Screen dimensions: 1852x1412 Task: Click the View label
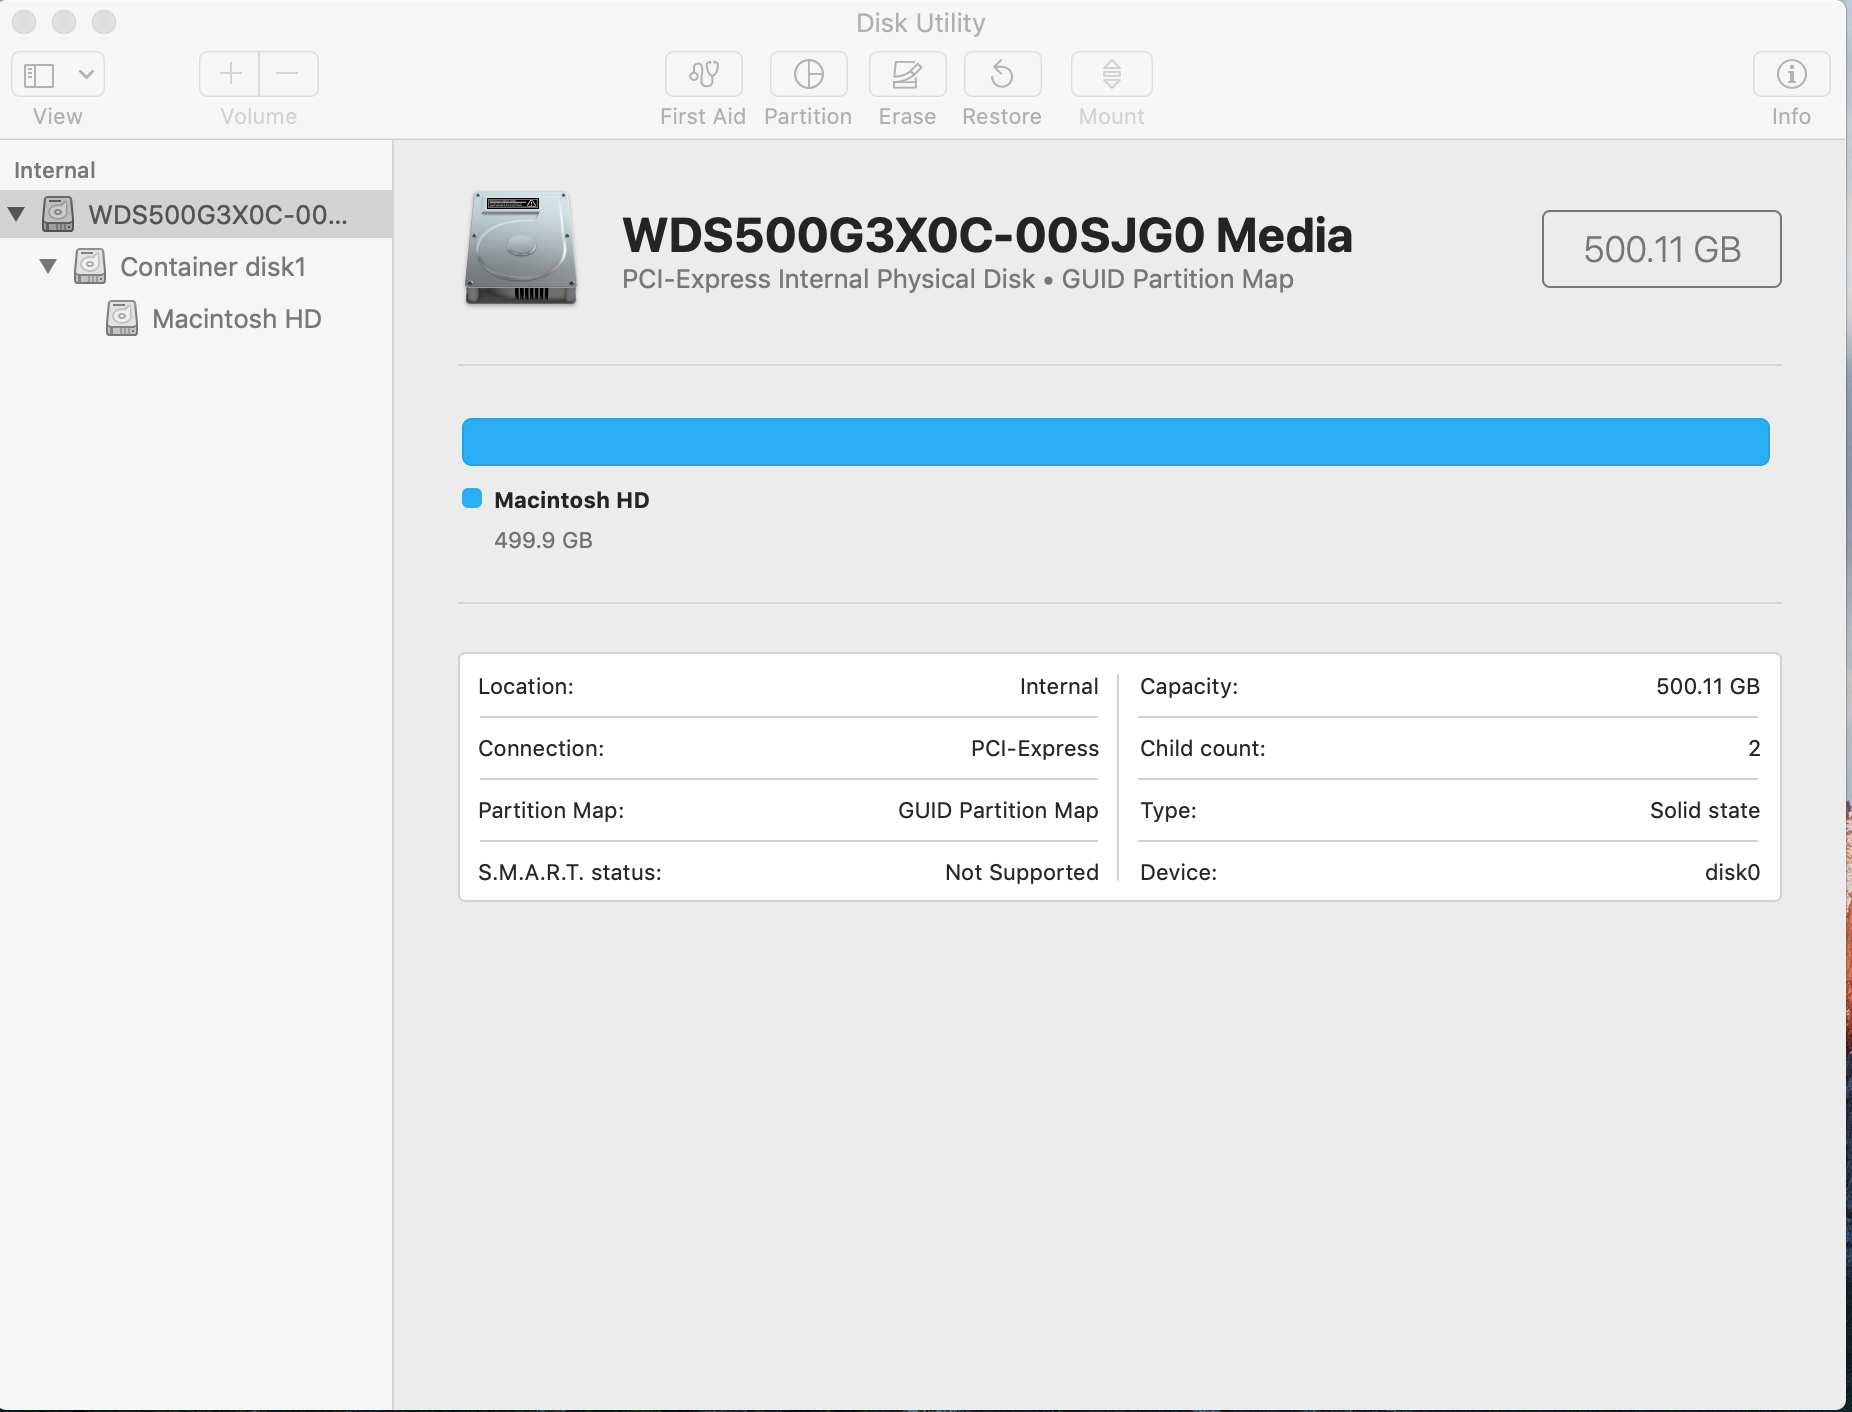58,117
